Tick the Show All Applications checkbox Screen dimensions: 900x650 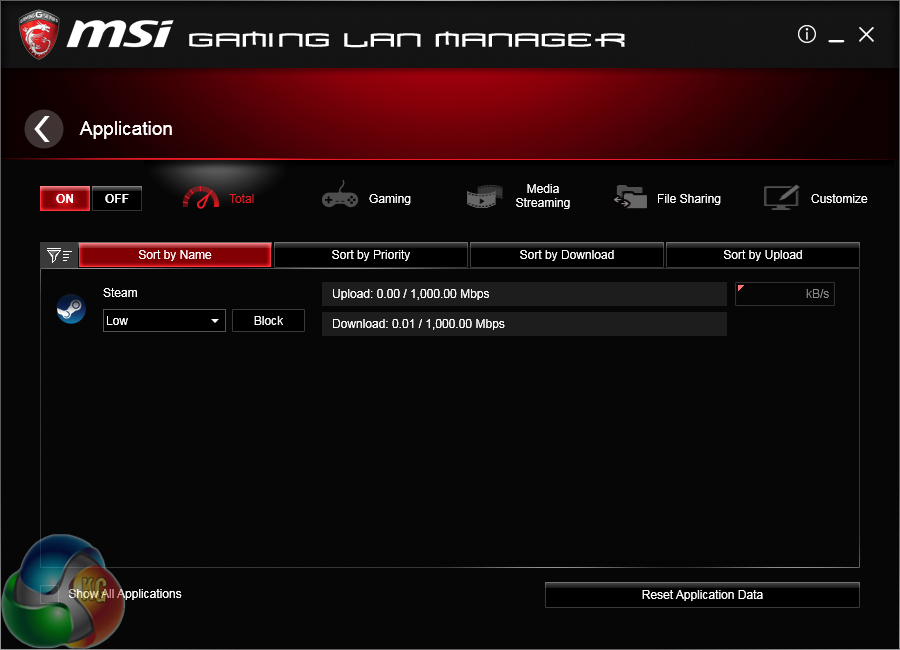[x=49, y=594]
